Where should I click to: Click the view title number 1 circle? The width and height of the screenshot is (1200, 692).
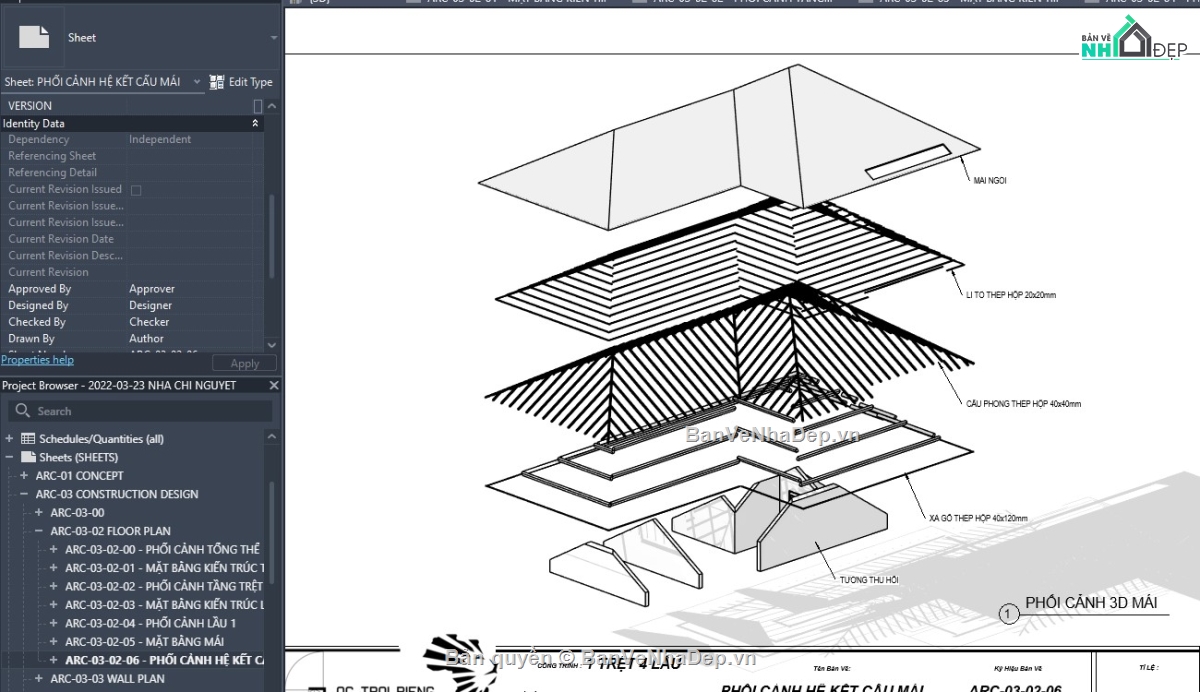[x=1009, y=615]
